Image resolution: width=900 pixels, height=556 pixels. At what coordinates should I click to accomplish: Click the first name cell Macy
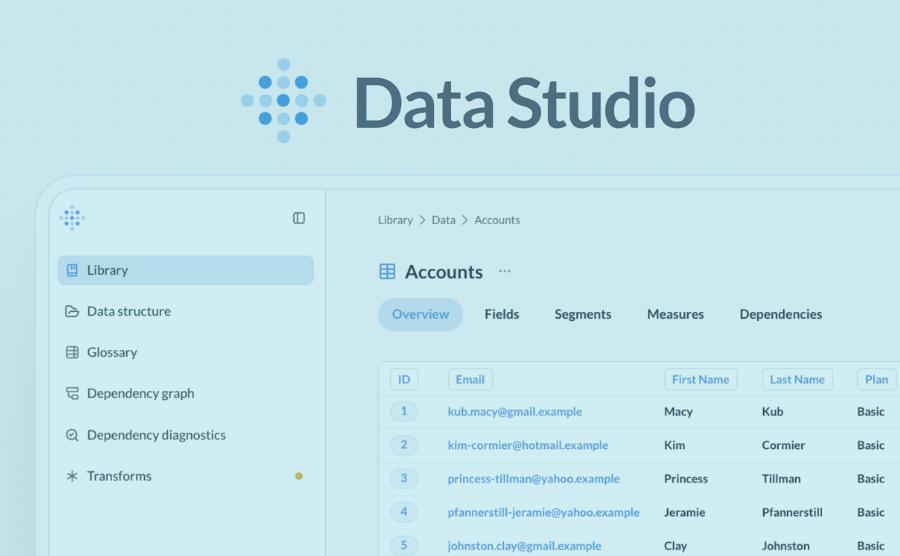[678, 411]
